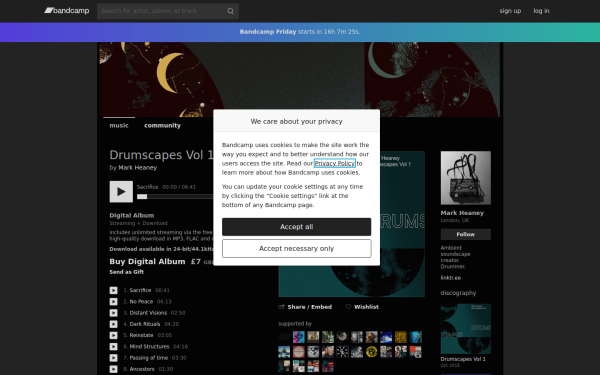Play track 7 Passing of time

tap(114, 358)
